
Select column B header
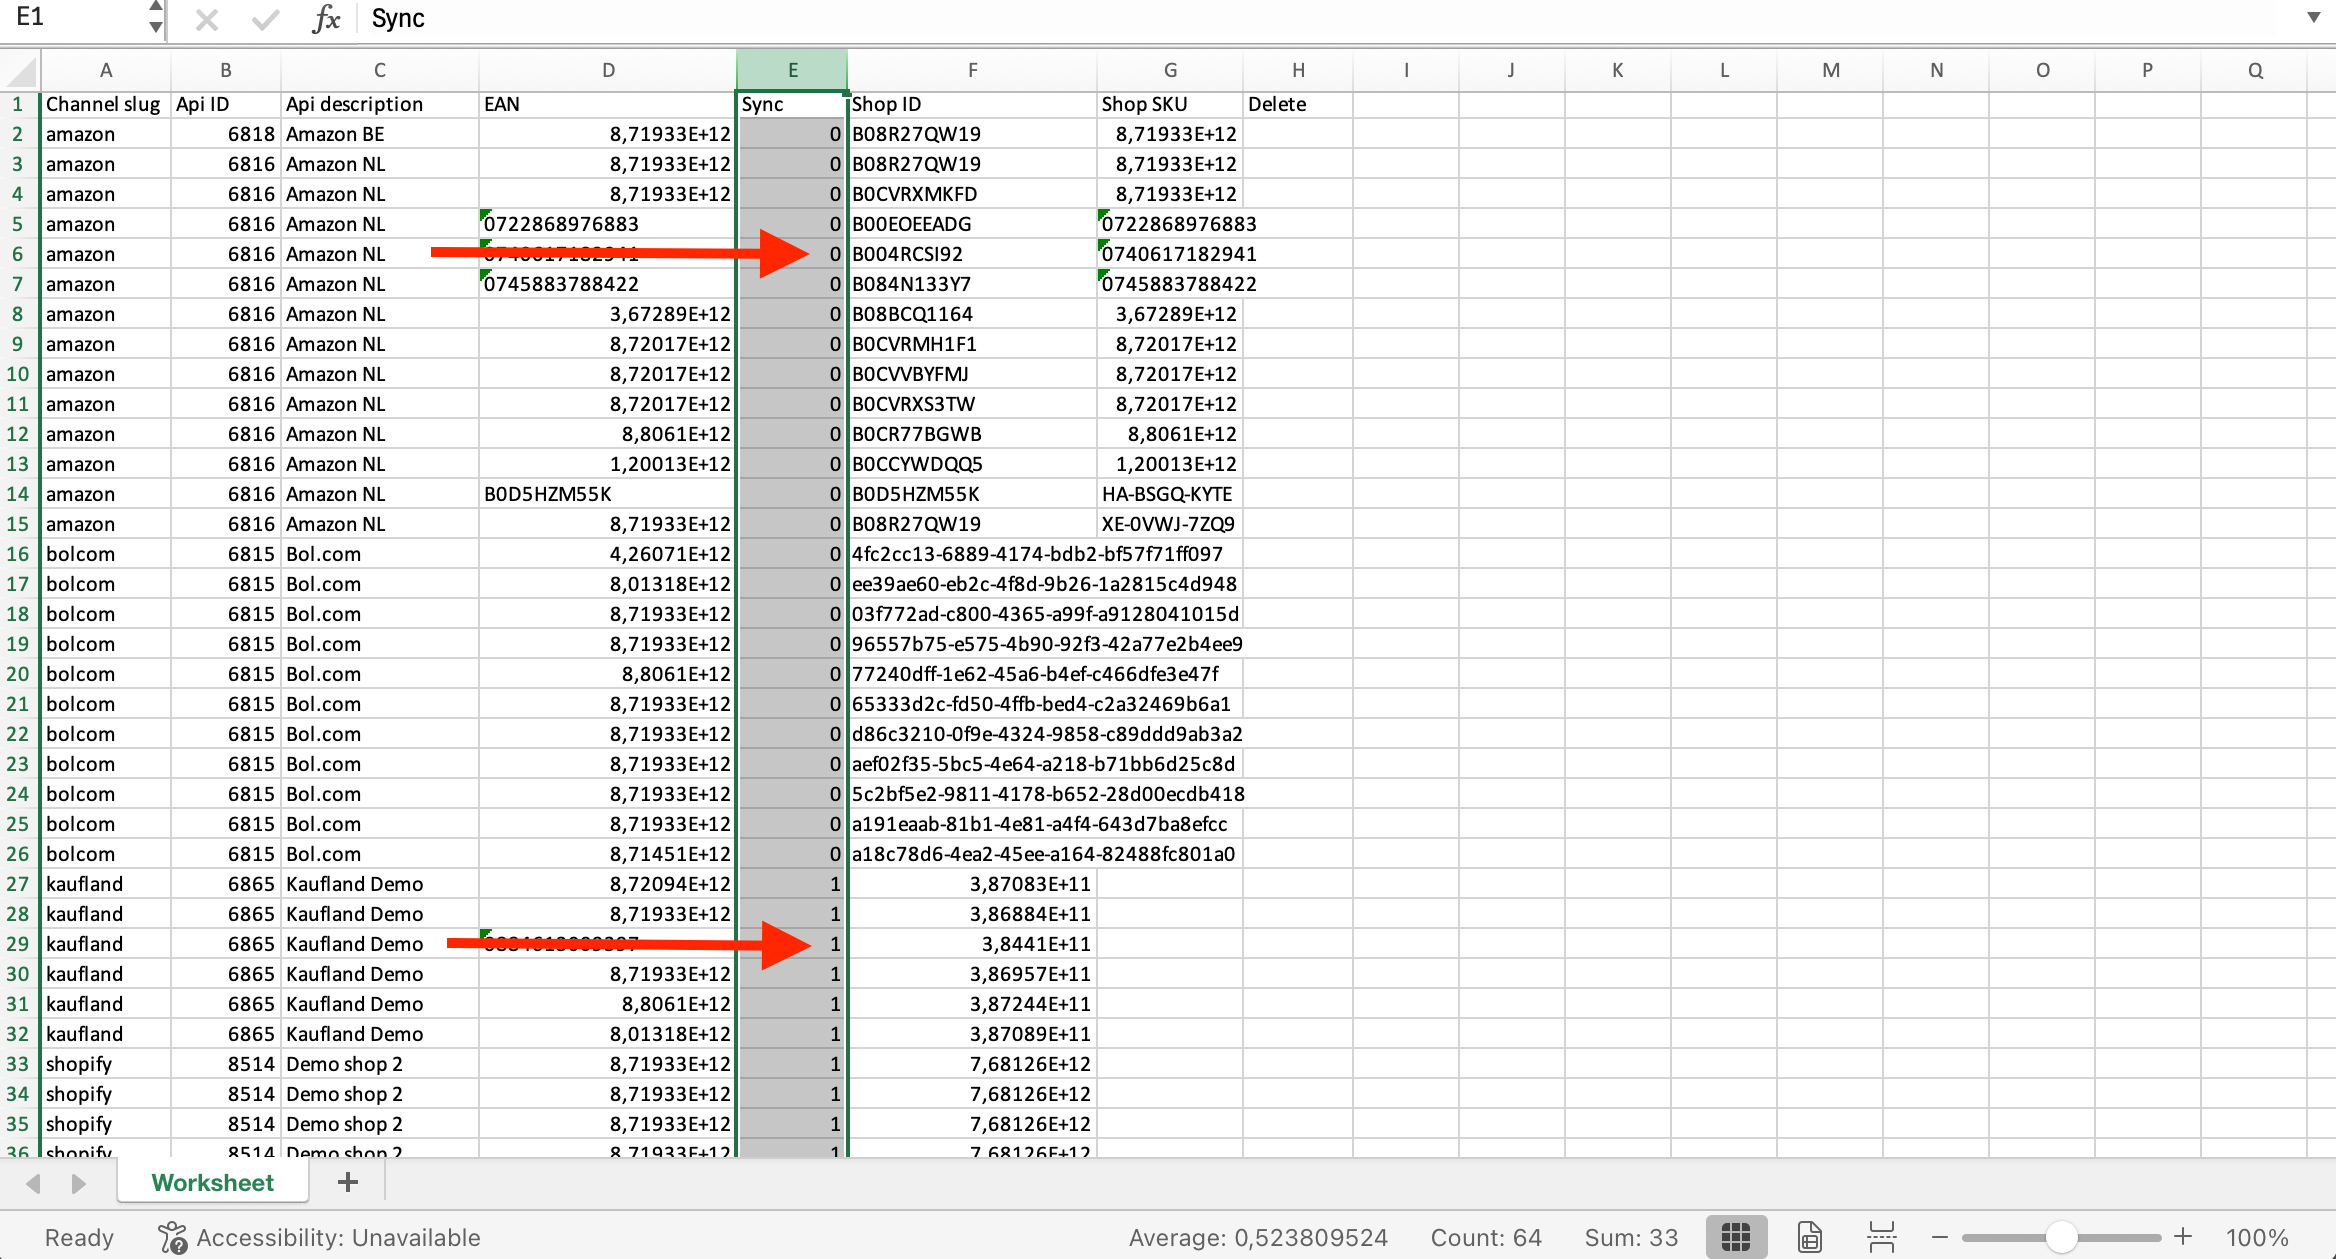coord(226,70)
